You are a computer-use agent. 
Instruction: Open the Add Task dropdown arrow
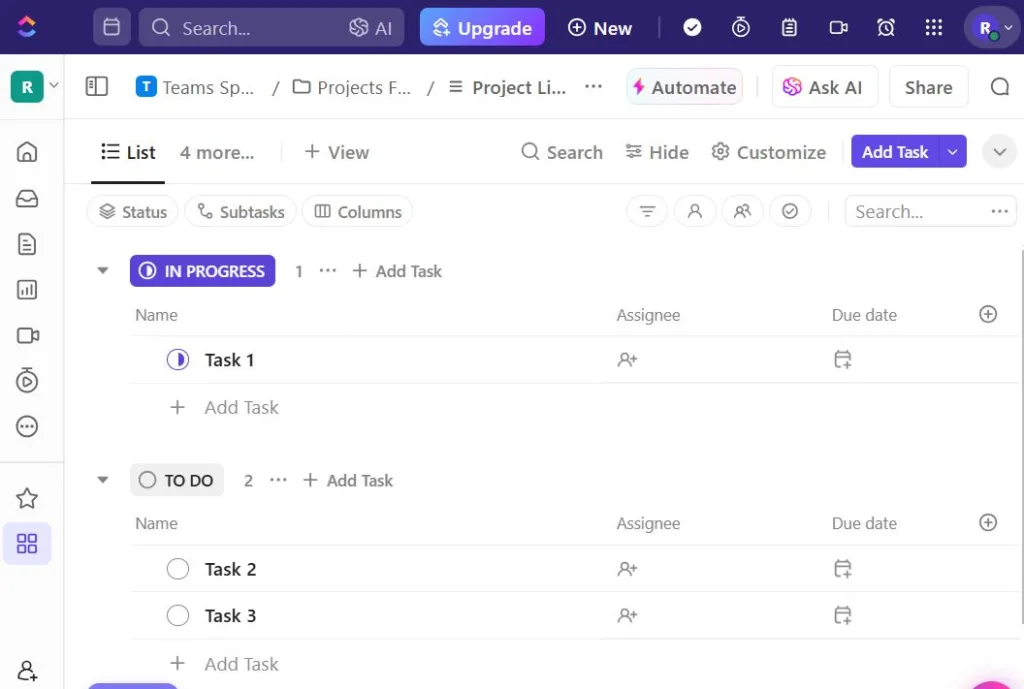[953, 152]
